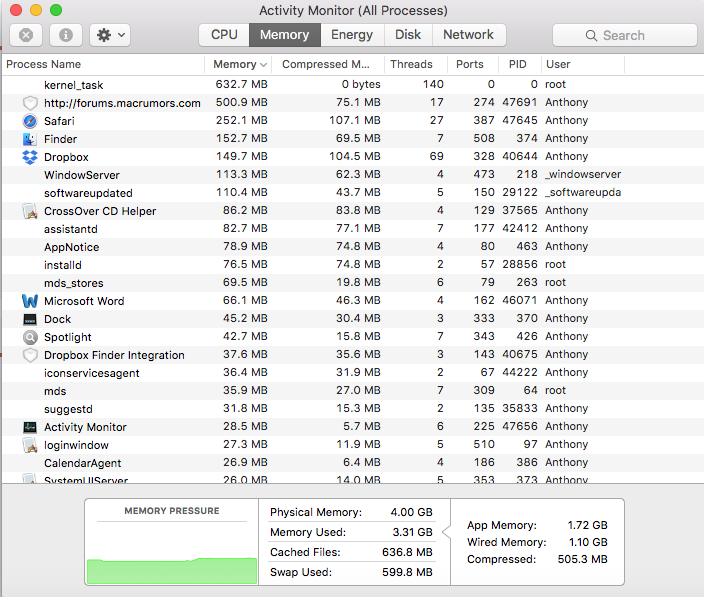Click the Wired Memory 1.10 GB value
704x597 pixels.
tap(588, 542)
